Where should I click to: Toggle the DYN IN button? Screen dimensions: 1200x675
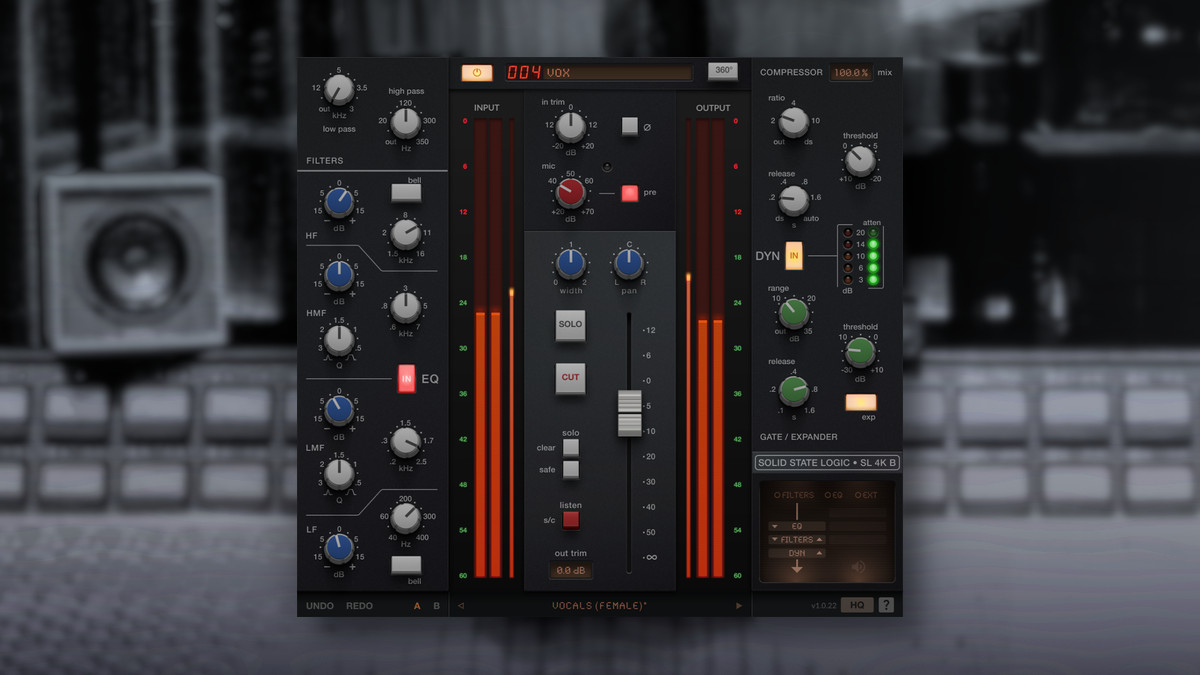coord(795,257)
